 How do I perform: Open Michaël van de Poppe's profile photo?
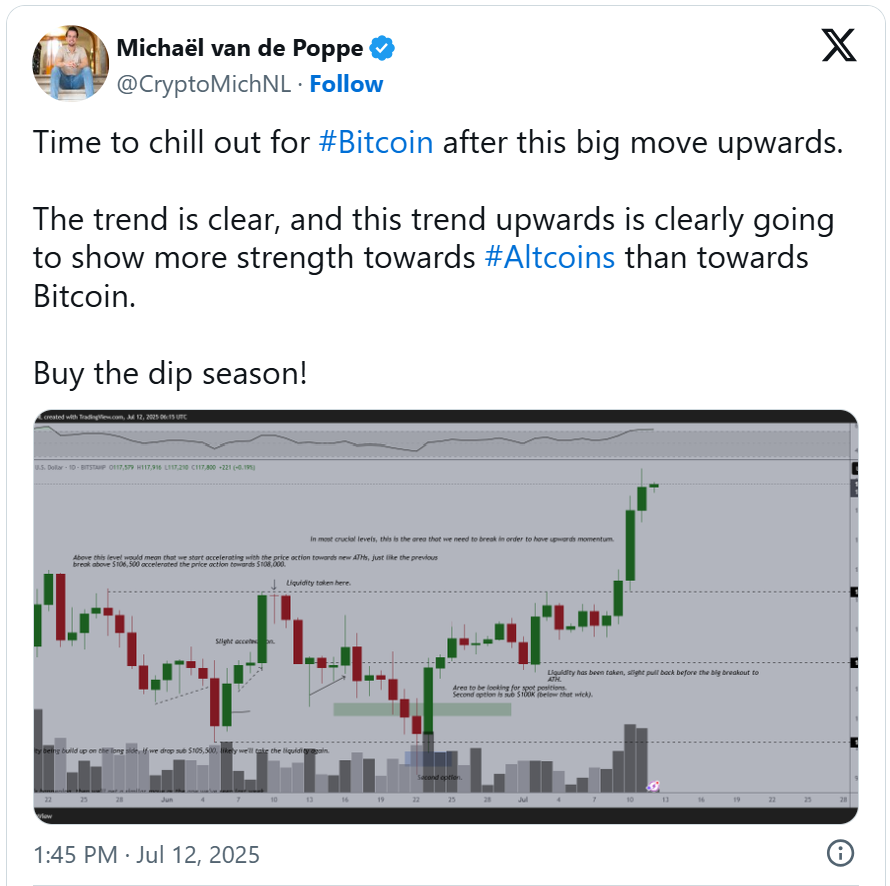pos(70,63)
